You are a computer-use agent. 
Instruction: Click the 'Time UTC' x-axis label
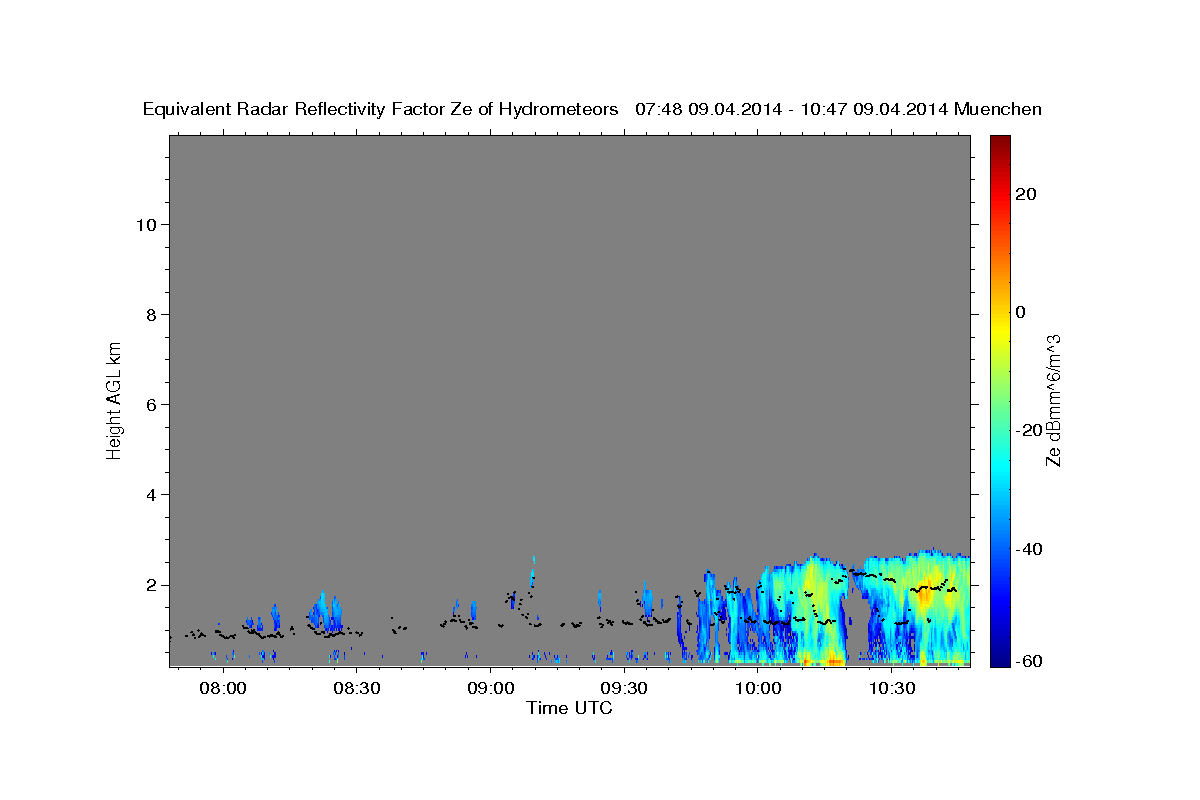569,708
